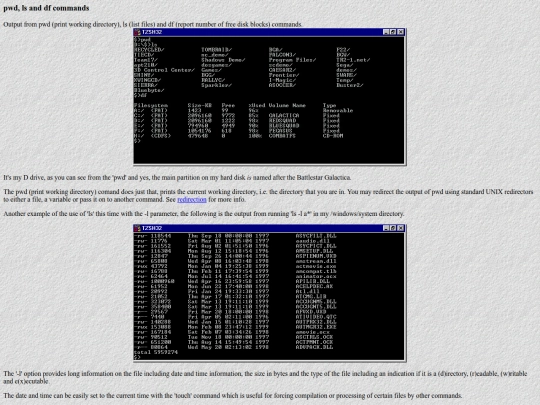Image resolution: width=540 pixels, height=405 pixels.
Task: Select the 'Sparkles/' directory entry
Action: [217, 85]
